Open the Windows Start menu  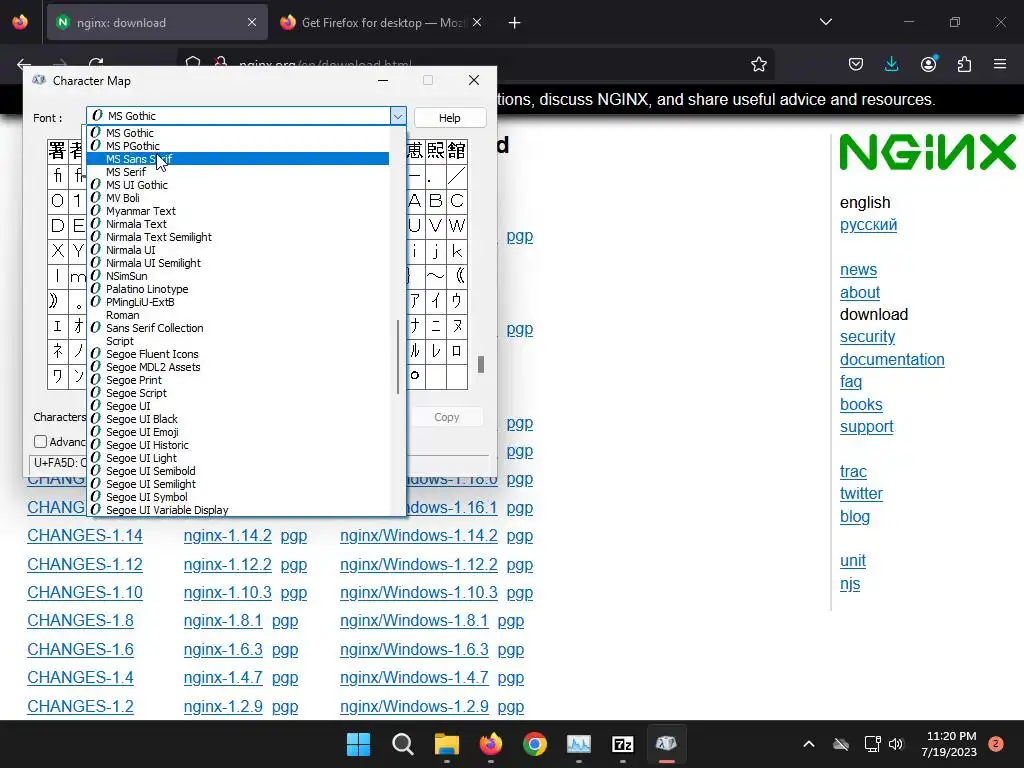click(x=358, y=744)
